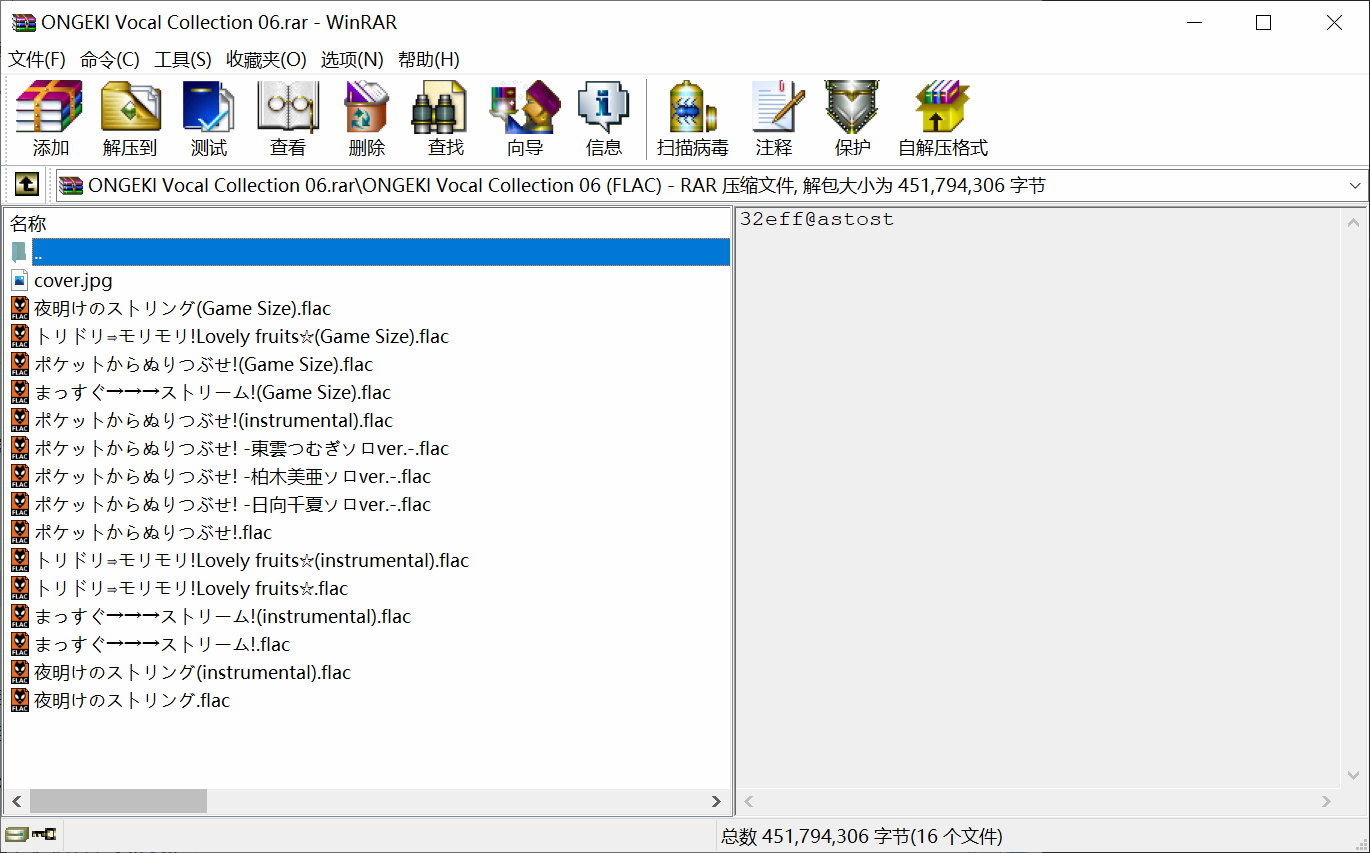Sort by the 名称 column header

point(28,223)
